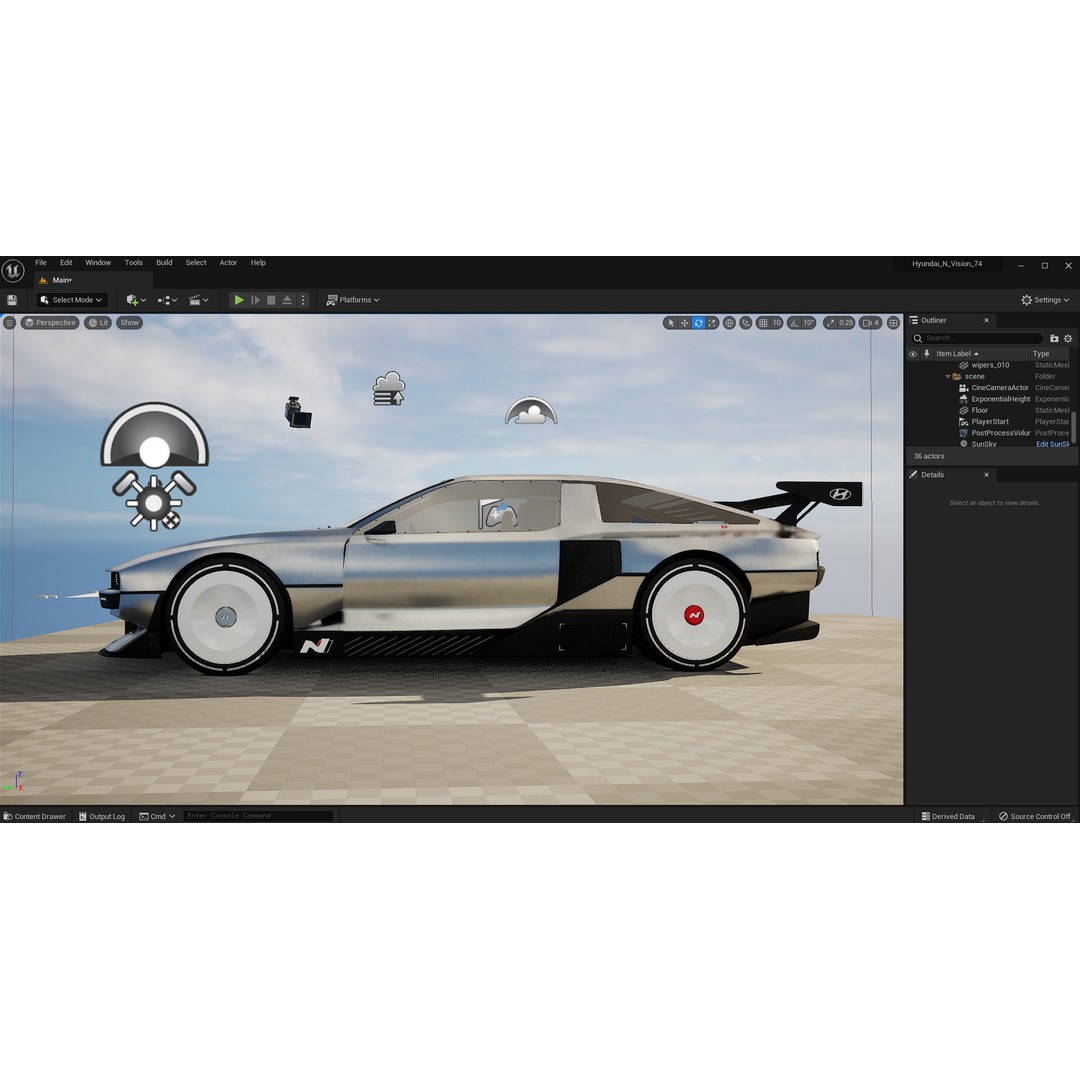Choose the rotate gizmo tool
1080x1080 pixels.
point(698,323)
